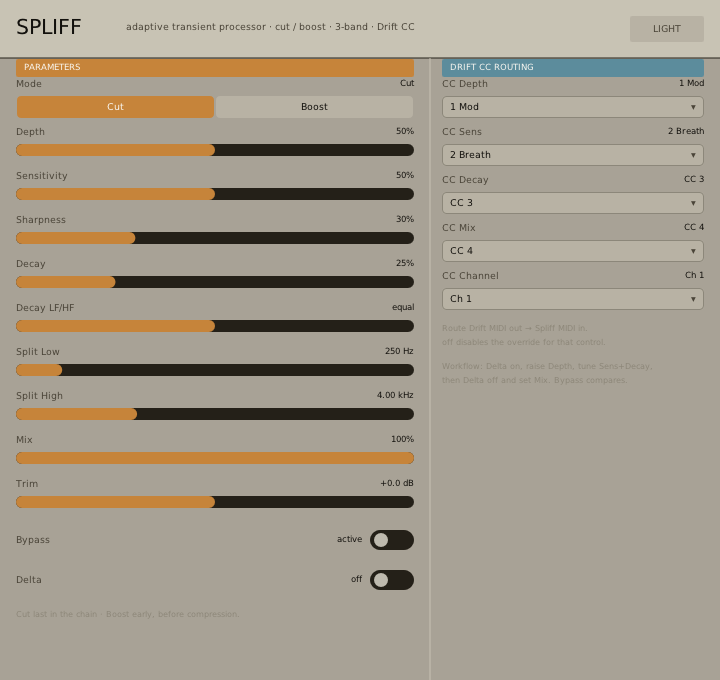This screenshot has height=680, width=720.
Task: Click the DRIFT CC ROUTING header
Action: [x=573, y=67]
